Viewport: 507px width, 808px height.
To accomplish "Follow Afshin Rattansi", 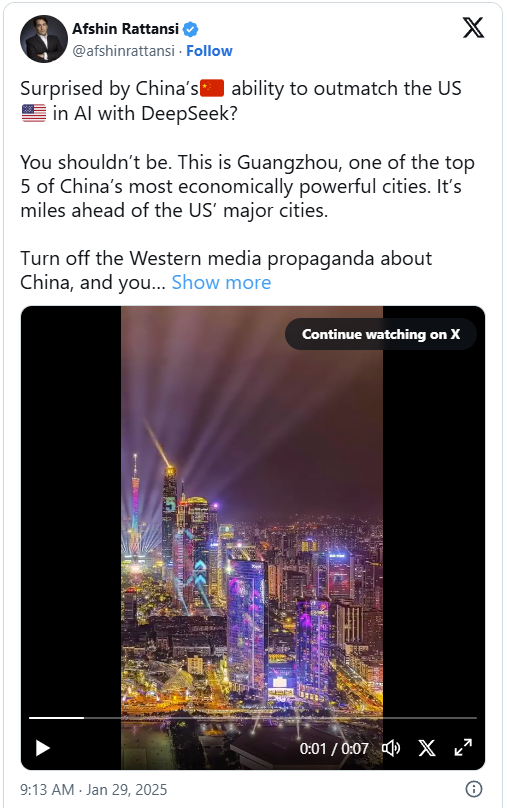I will pyautogui.click(x=209, y=51).
